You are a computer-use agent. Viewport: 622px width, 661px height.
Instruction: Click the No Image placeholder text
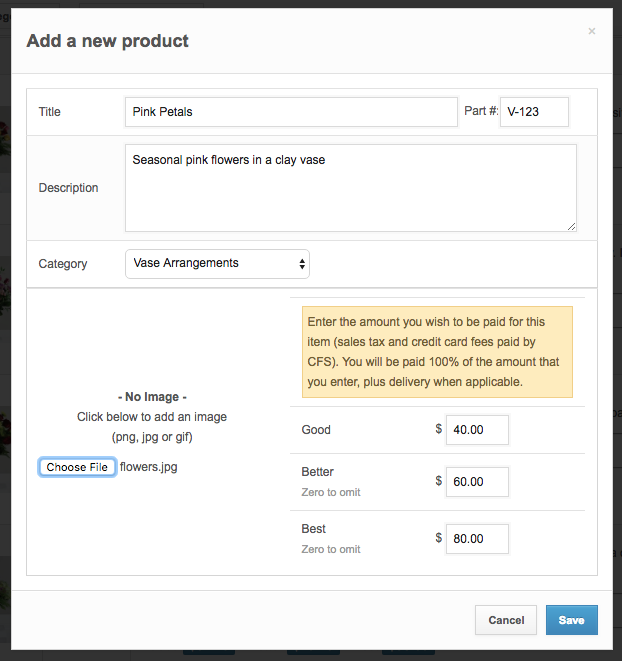(152, 397)
